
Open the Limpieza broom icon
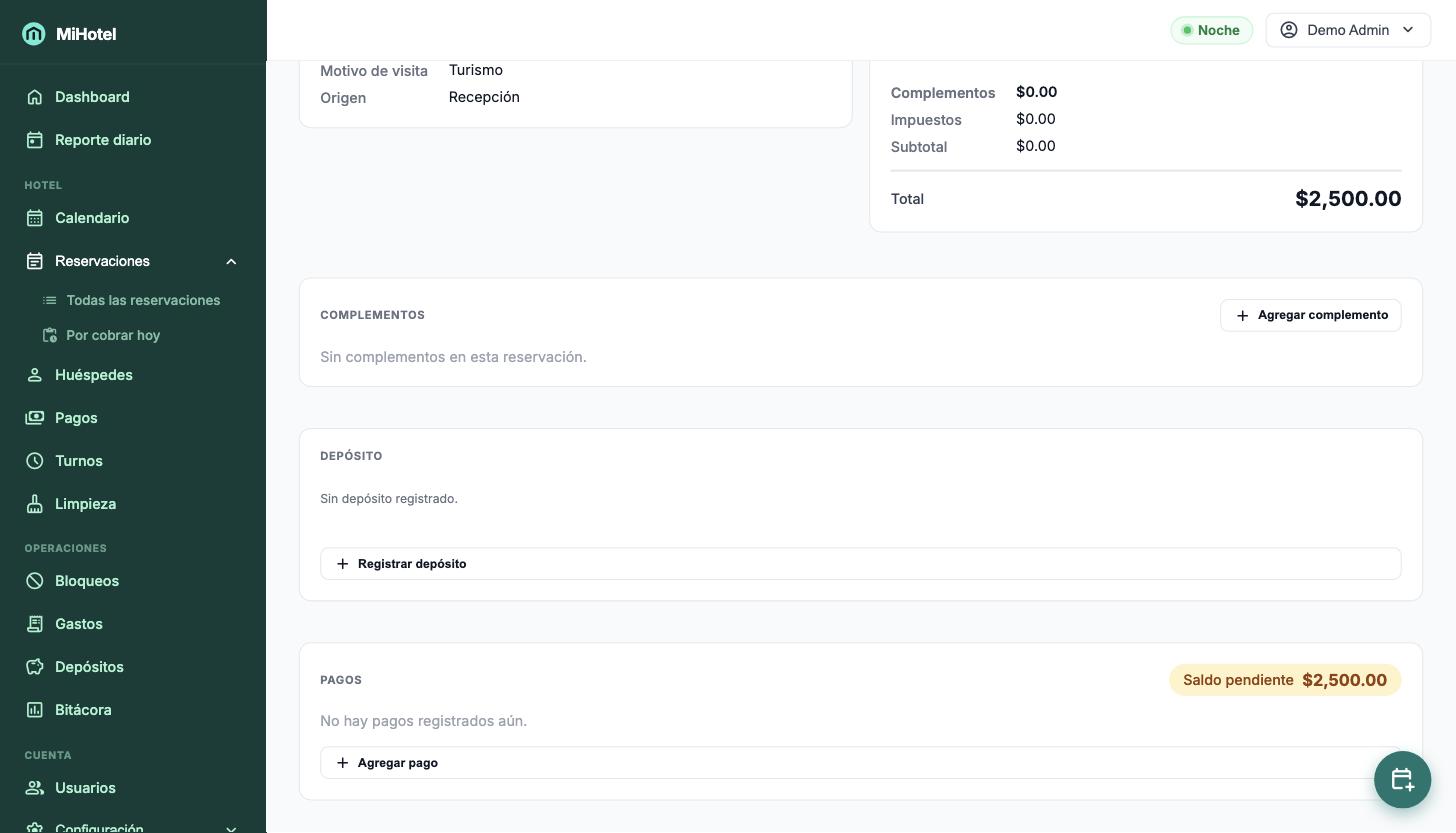[x=35, y=504]
